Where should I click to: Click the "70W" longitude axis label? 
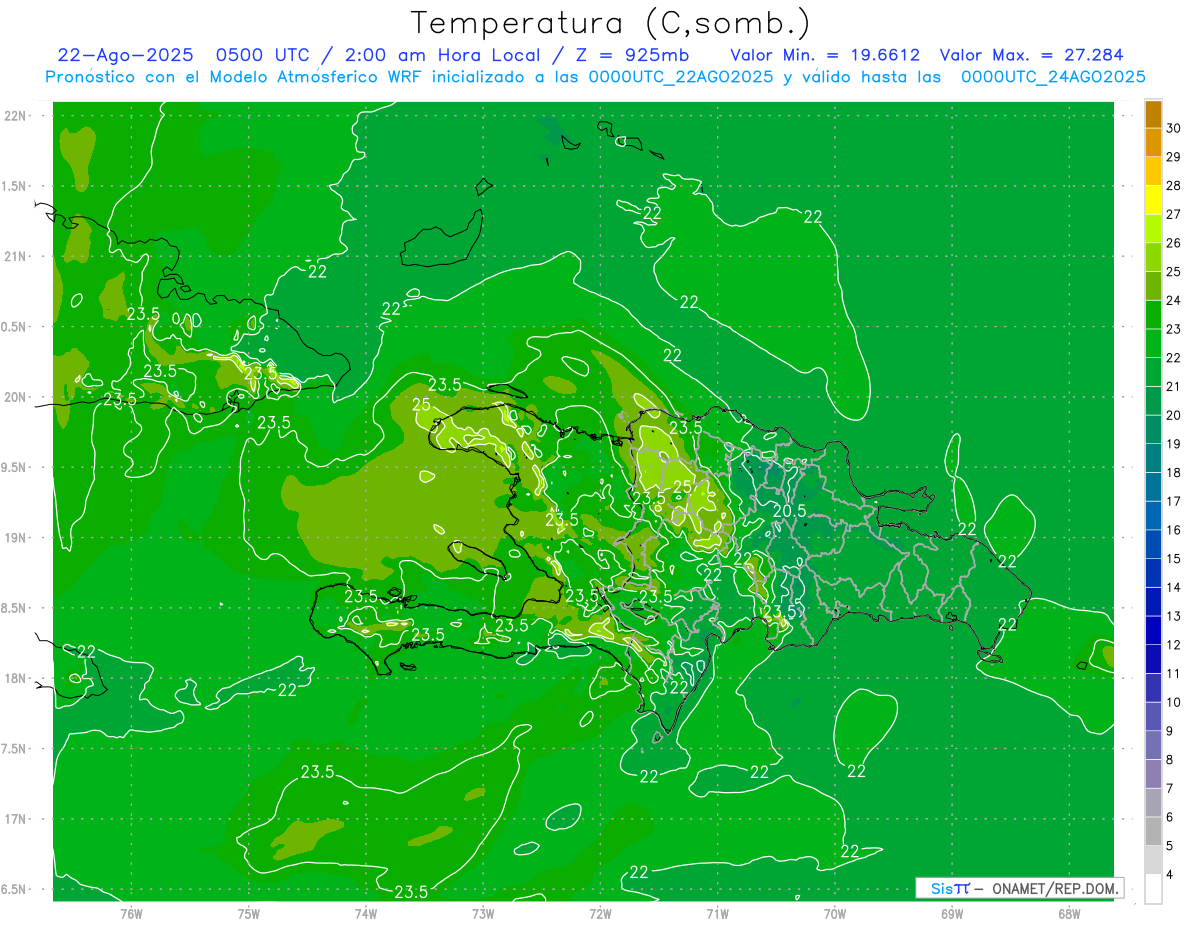835,913
